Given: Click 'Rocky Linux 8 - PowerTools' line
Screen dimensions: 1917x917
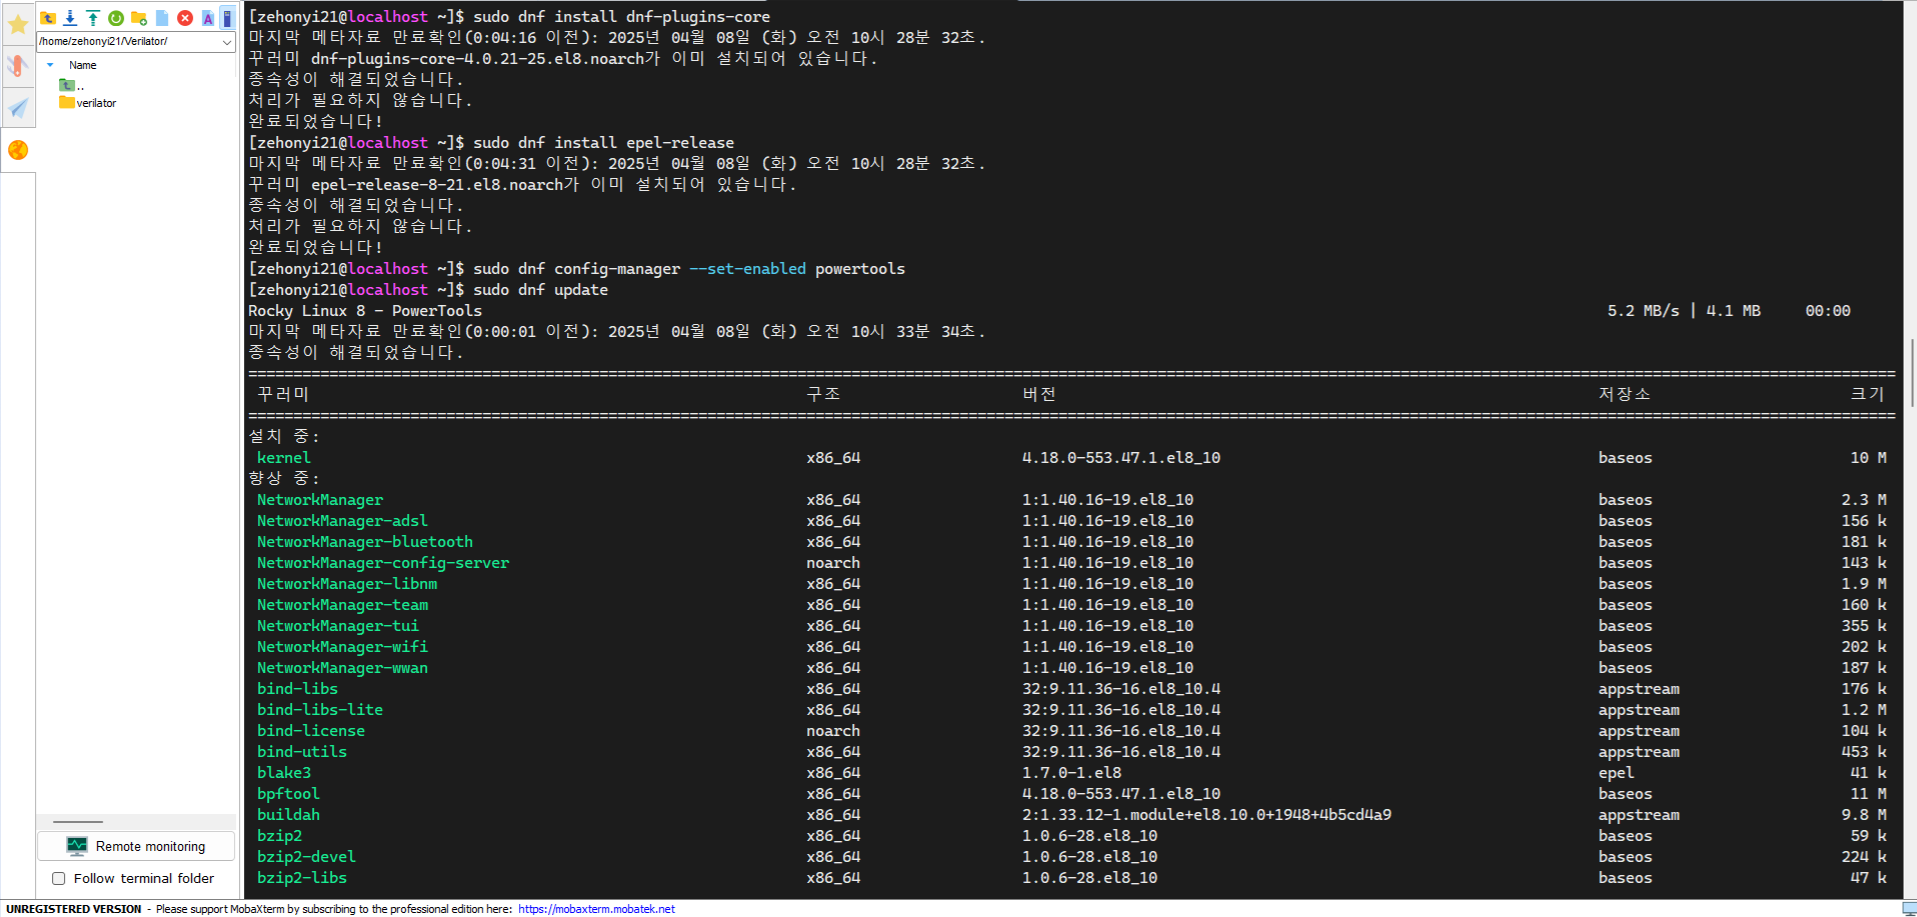Looking at the screenshot, I should click(x=365, y=311).
